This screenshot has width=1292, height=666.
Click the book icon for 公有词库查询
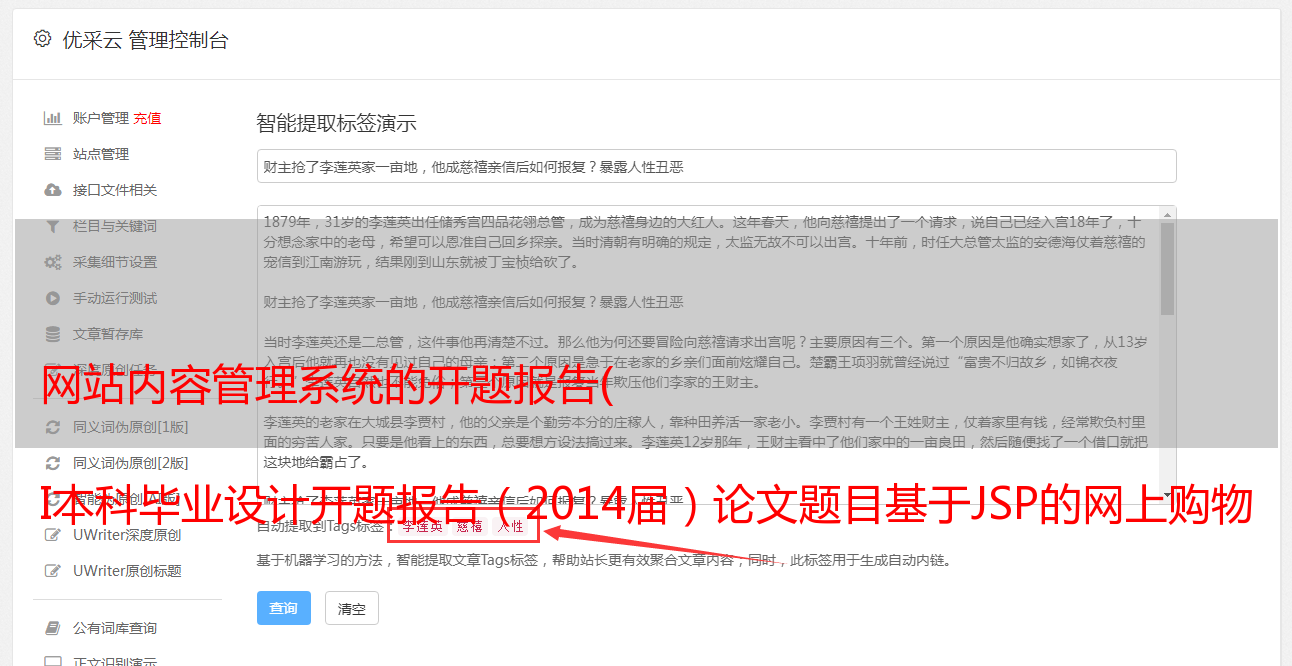point(53,628)
